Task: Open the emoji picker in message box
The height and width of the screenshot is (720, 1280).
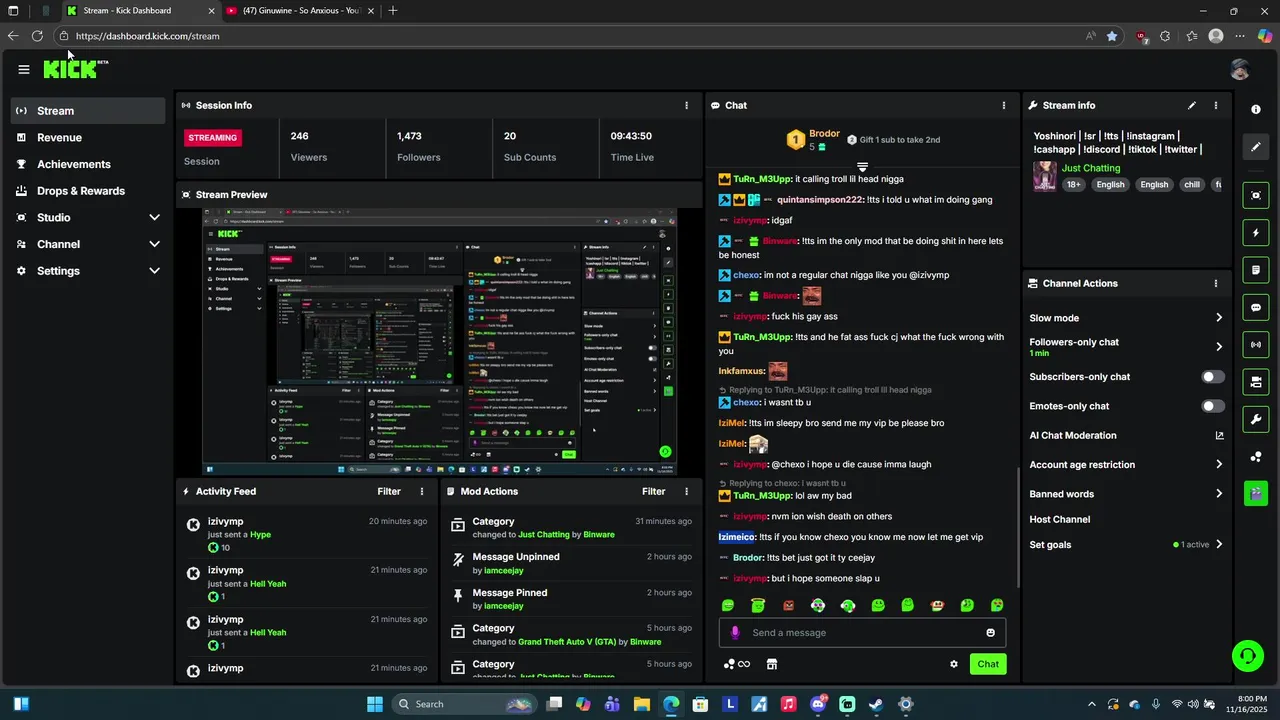Action: (991, 632)
